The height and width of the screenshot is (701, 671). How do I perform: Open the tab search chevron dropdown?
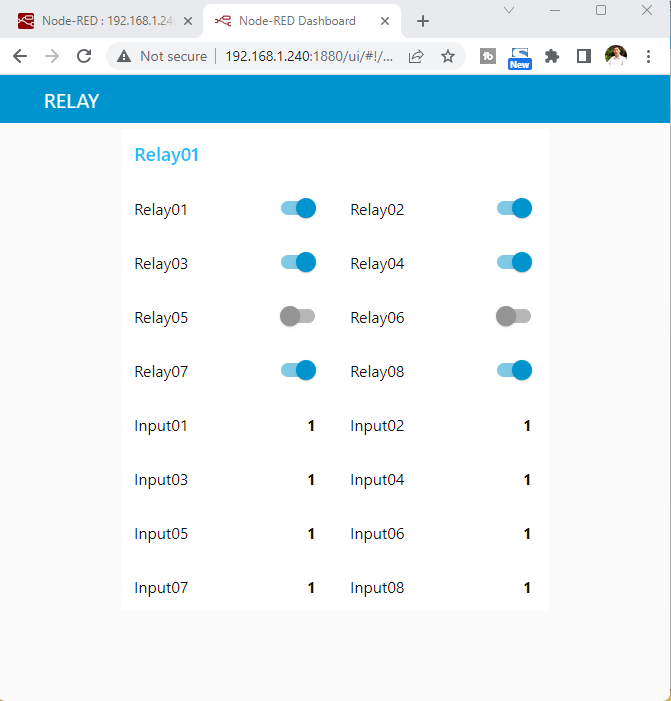point(509,10)
